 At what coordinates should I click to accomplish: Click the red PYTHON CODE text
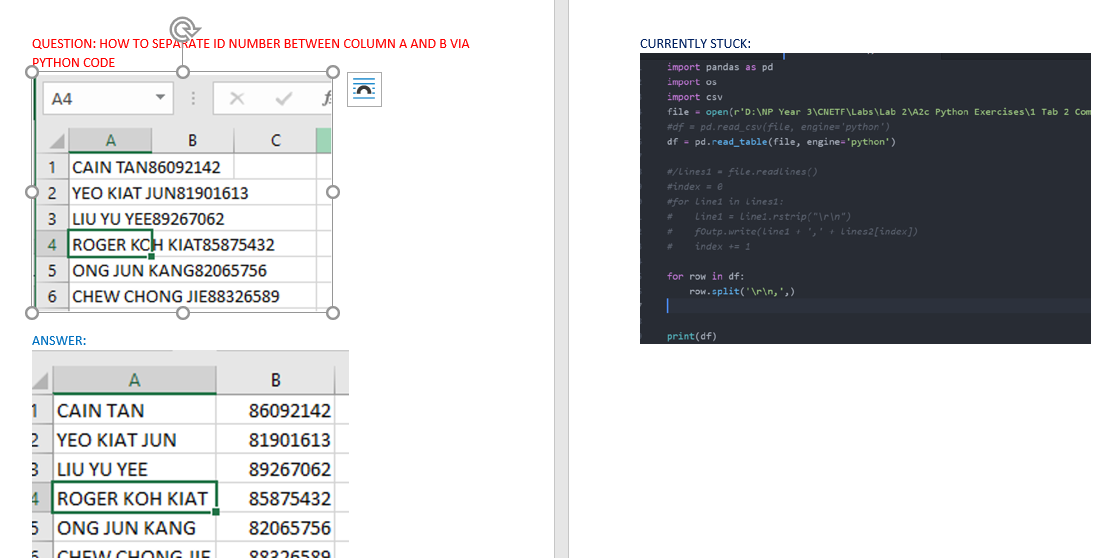[x=74, y=62]
